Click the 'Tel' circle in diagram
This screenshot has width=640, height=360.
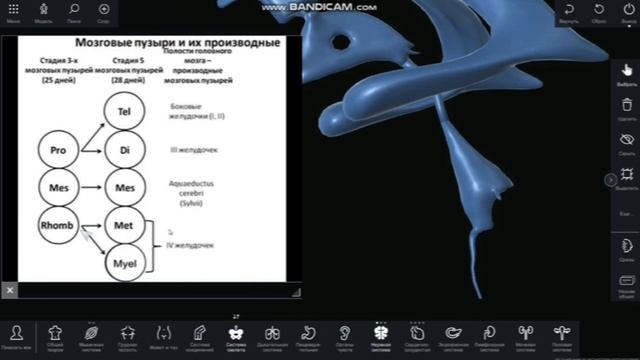click(x=124, y=111)
